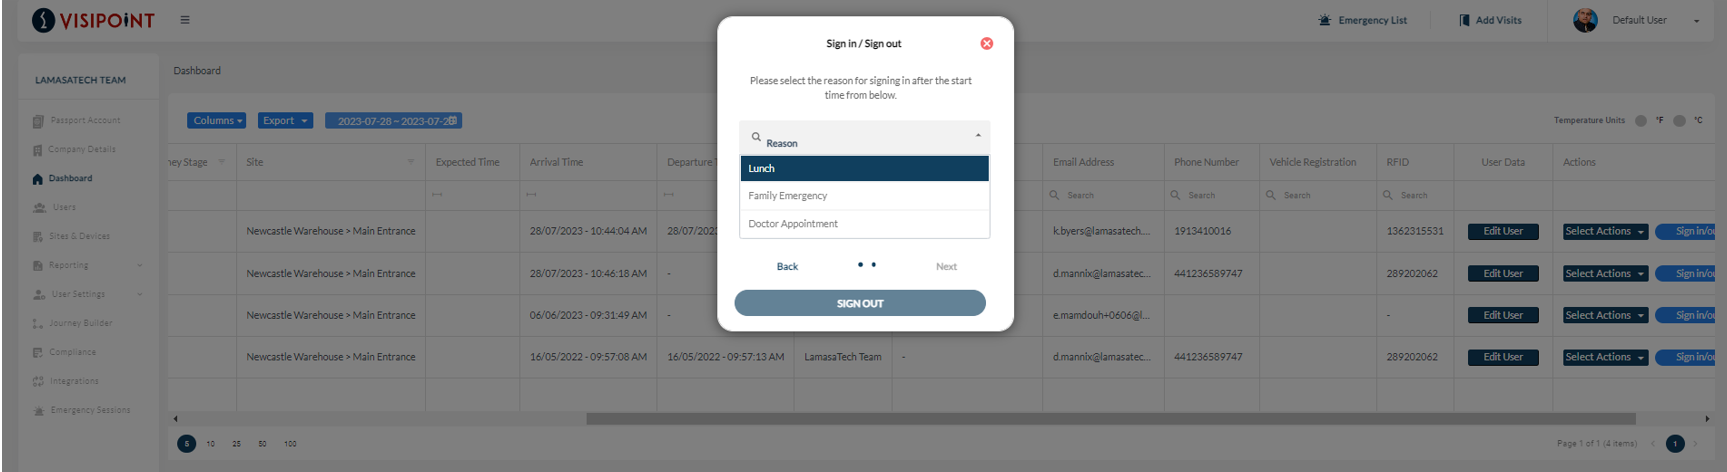Expand the Columns dropdown
The height and width of the screenshot is (472, 1727).
click(216, 120)
